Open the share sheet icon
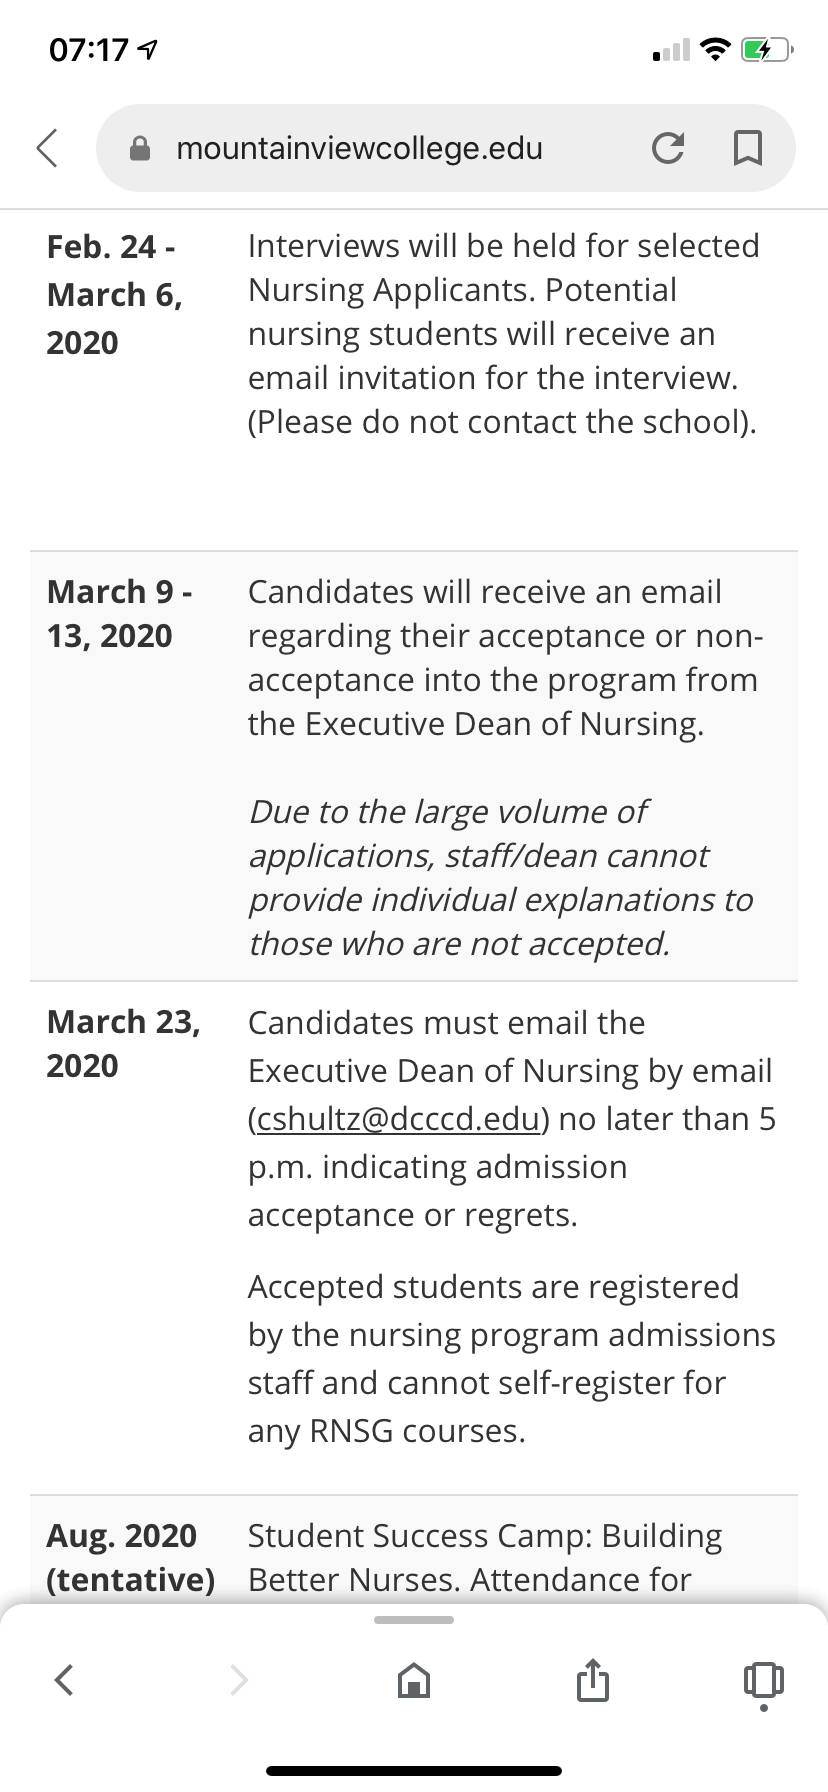The width and height of the screenshot is (828, 1792). point(592,1679)
